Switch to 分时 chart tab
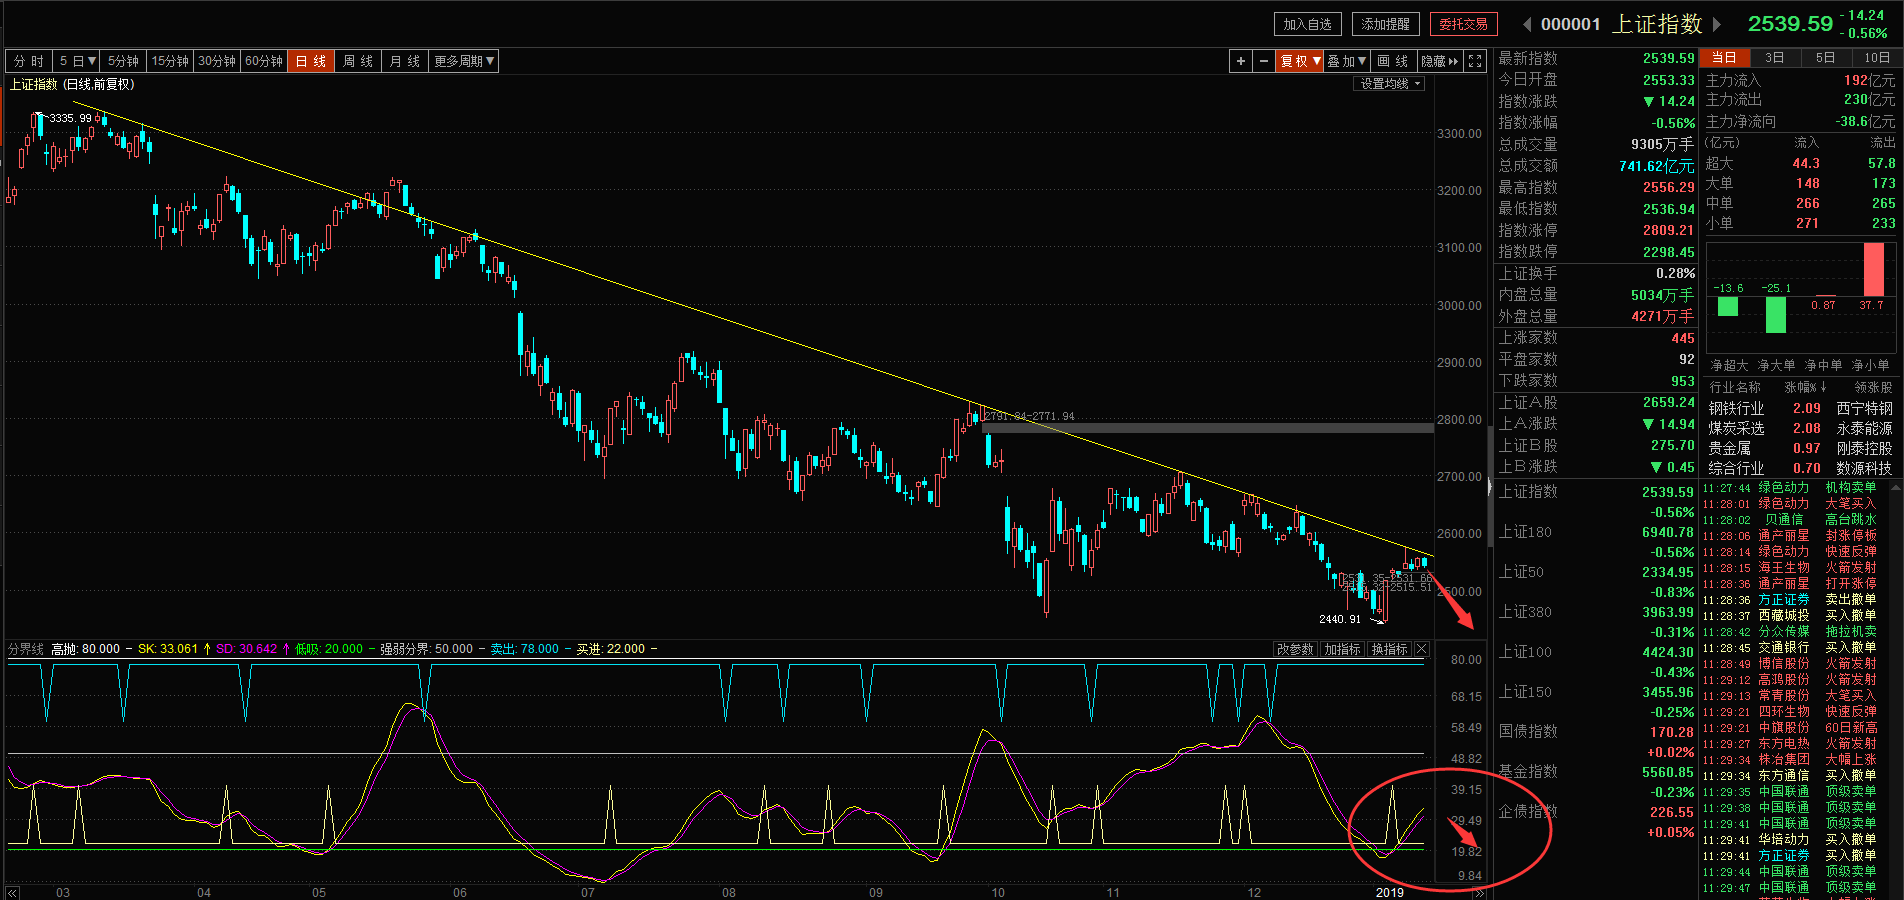Image resolution: width=1904 pixels, height=900 pixels. tap(29, 61)
